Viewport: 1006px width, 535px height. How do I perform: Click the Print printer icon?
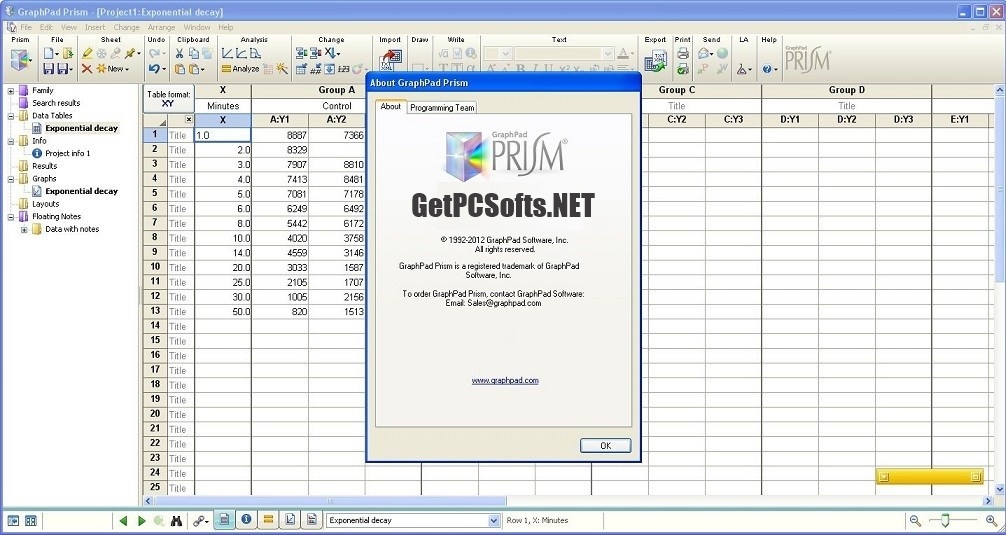[x=683, y=53]
